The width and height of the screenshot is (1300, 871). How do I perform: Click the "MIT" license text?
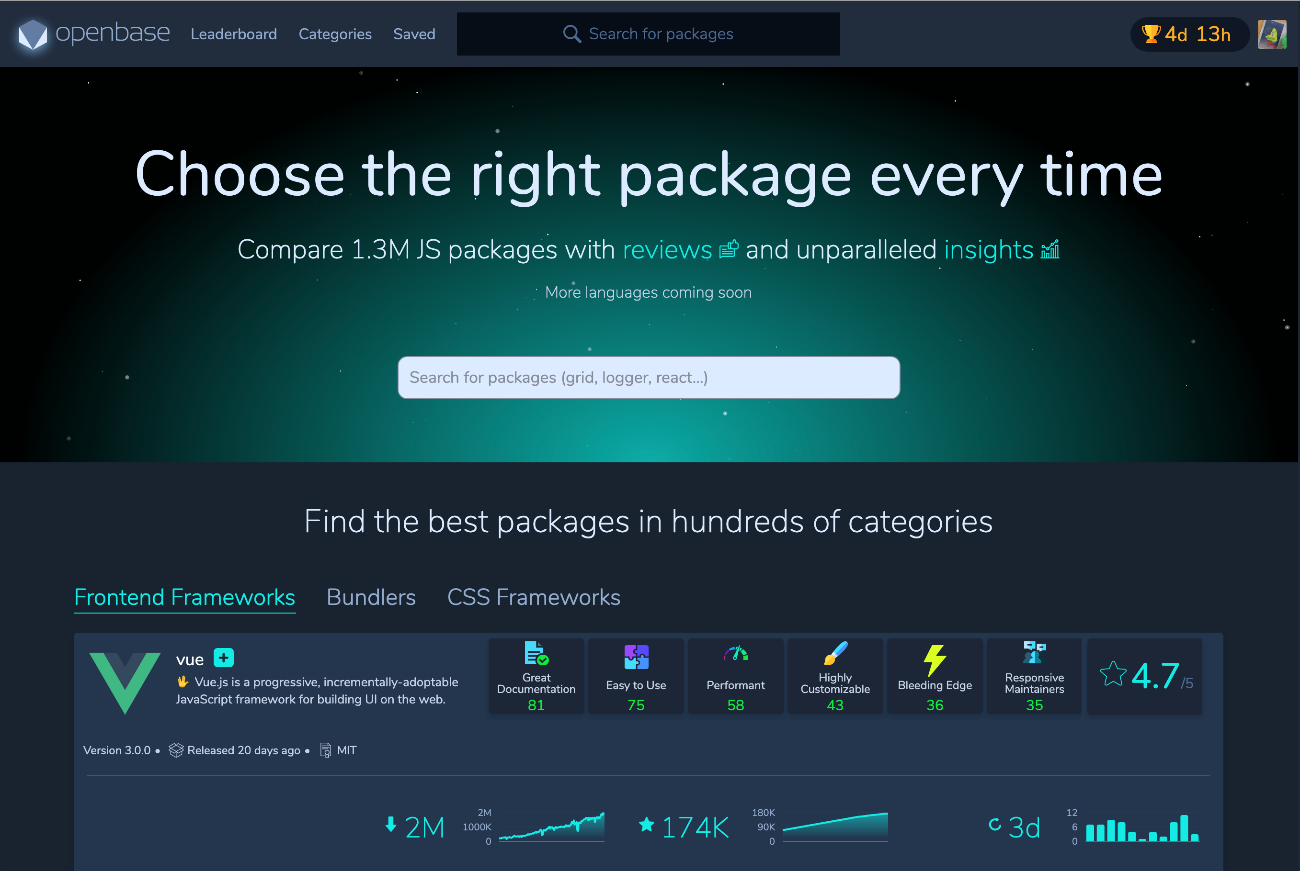click(347, 750)
